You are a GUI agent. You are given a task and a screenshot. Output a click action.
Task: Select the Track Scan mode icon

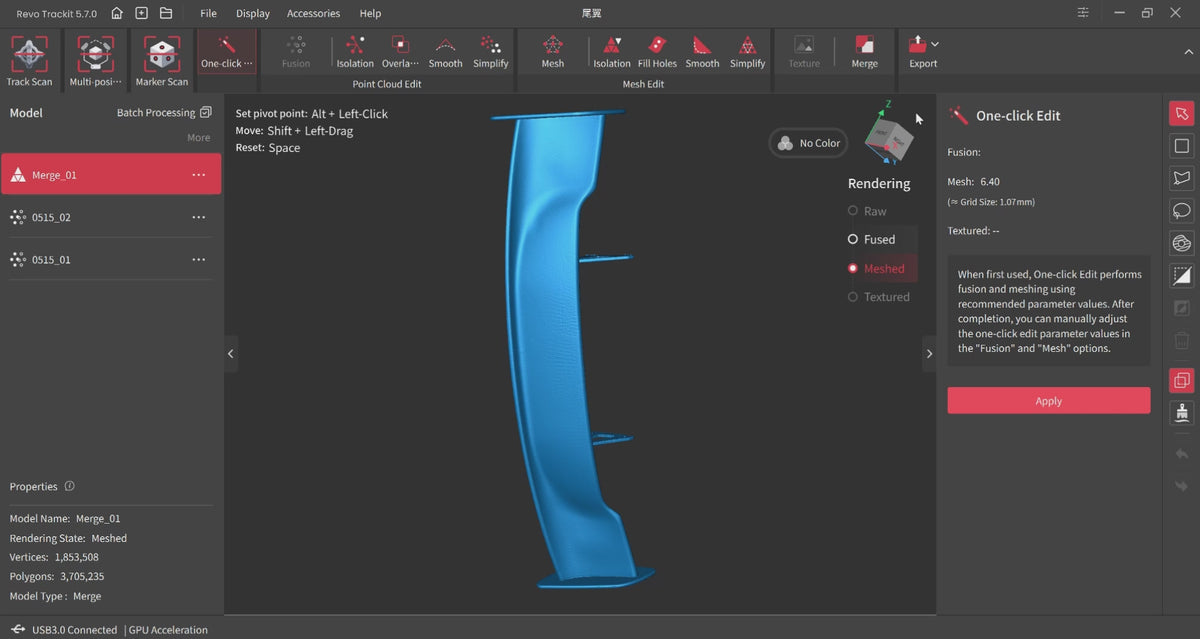tap(29, 55)
